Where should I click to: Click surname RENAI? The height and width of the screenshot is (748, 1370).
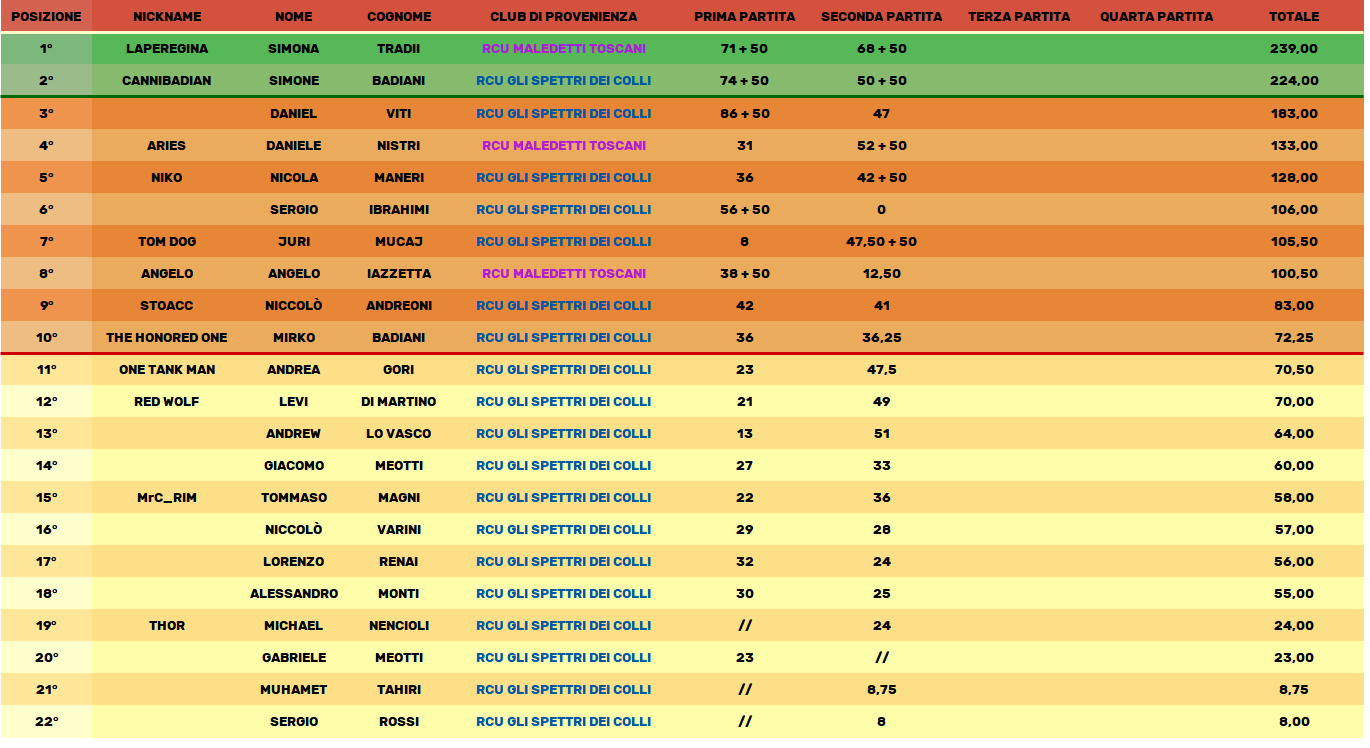point(399,562)
